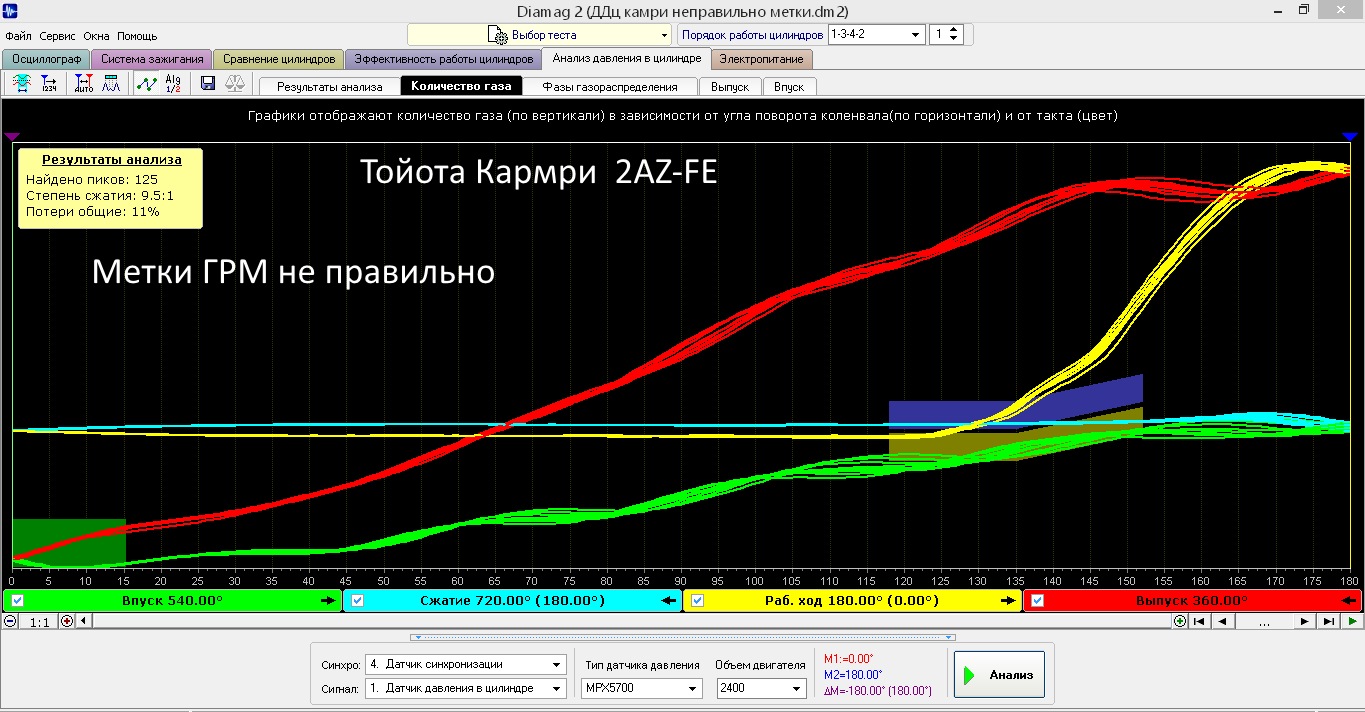Image resolution: width=1365 pixels, height=712 pixels.
Task: Click the Результаты анализа yellow info box
Action: [x=111, y=187]
